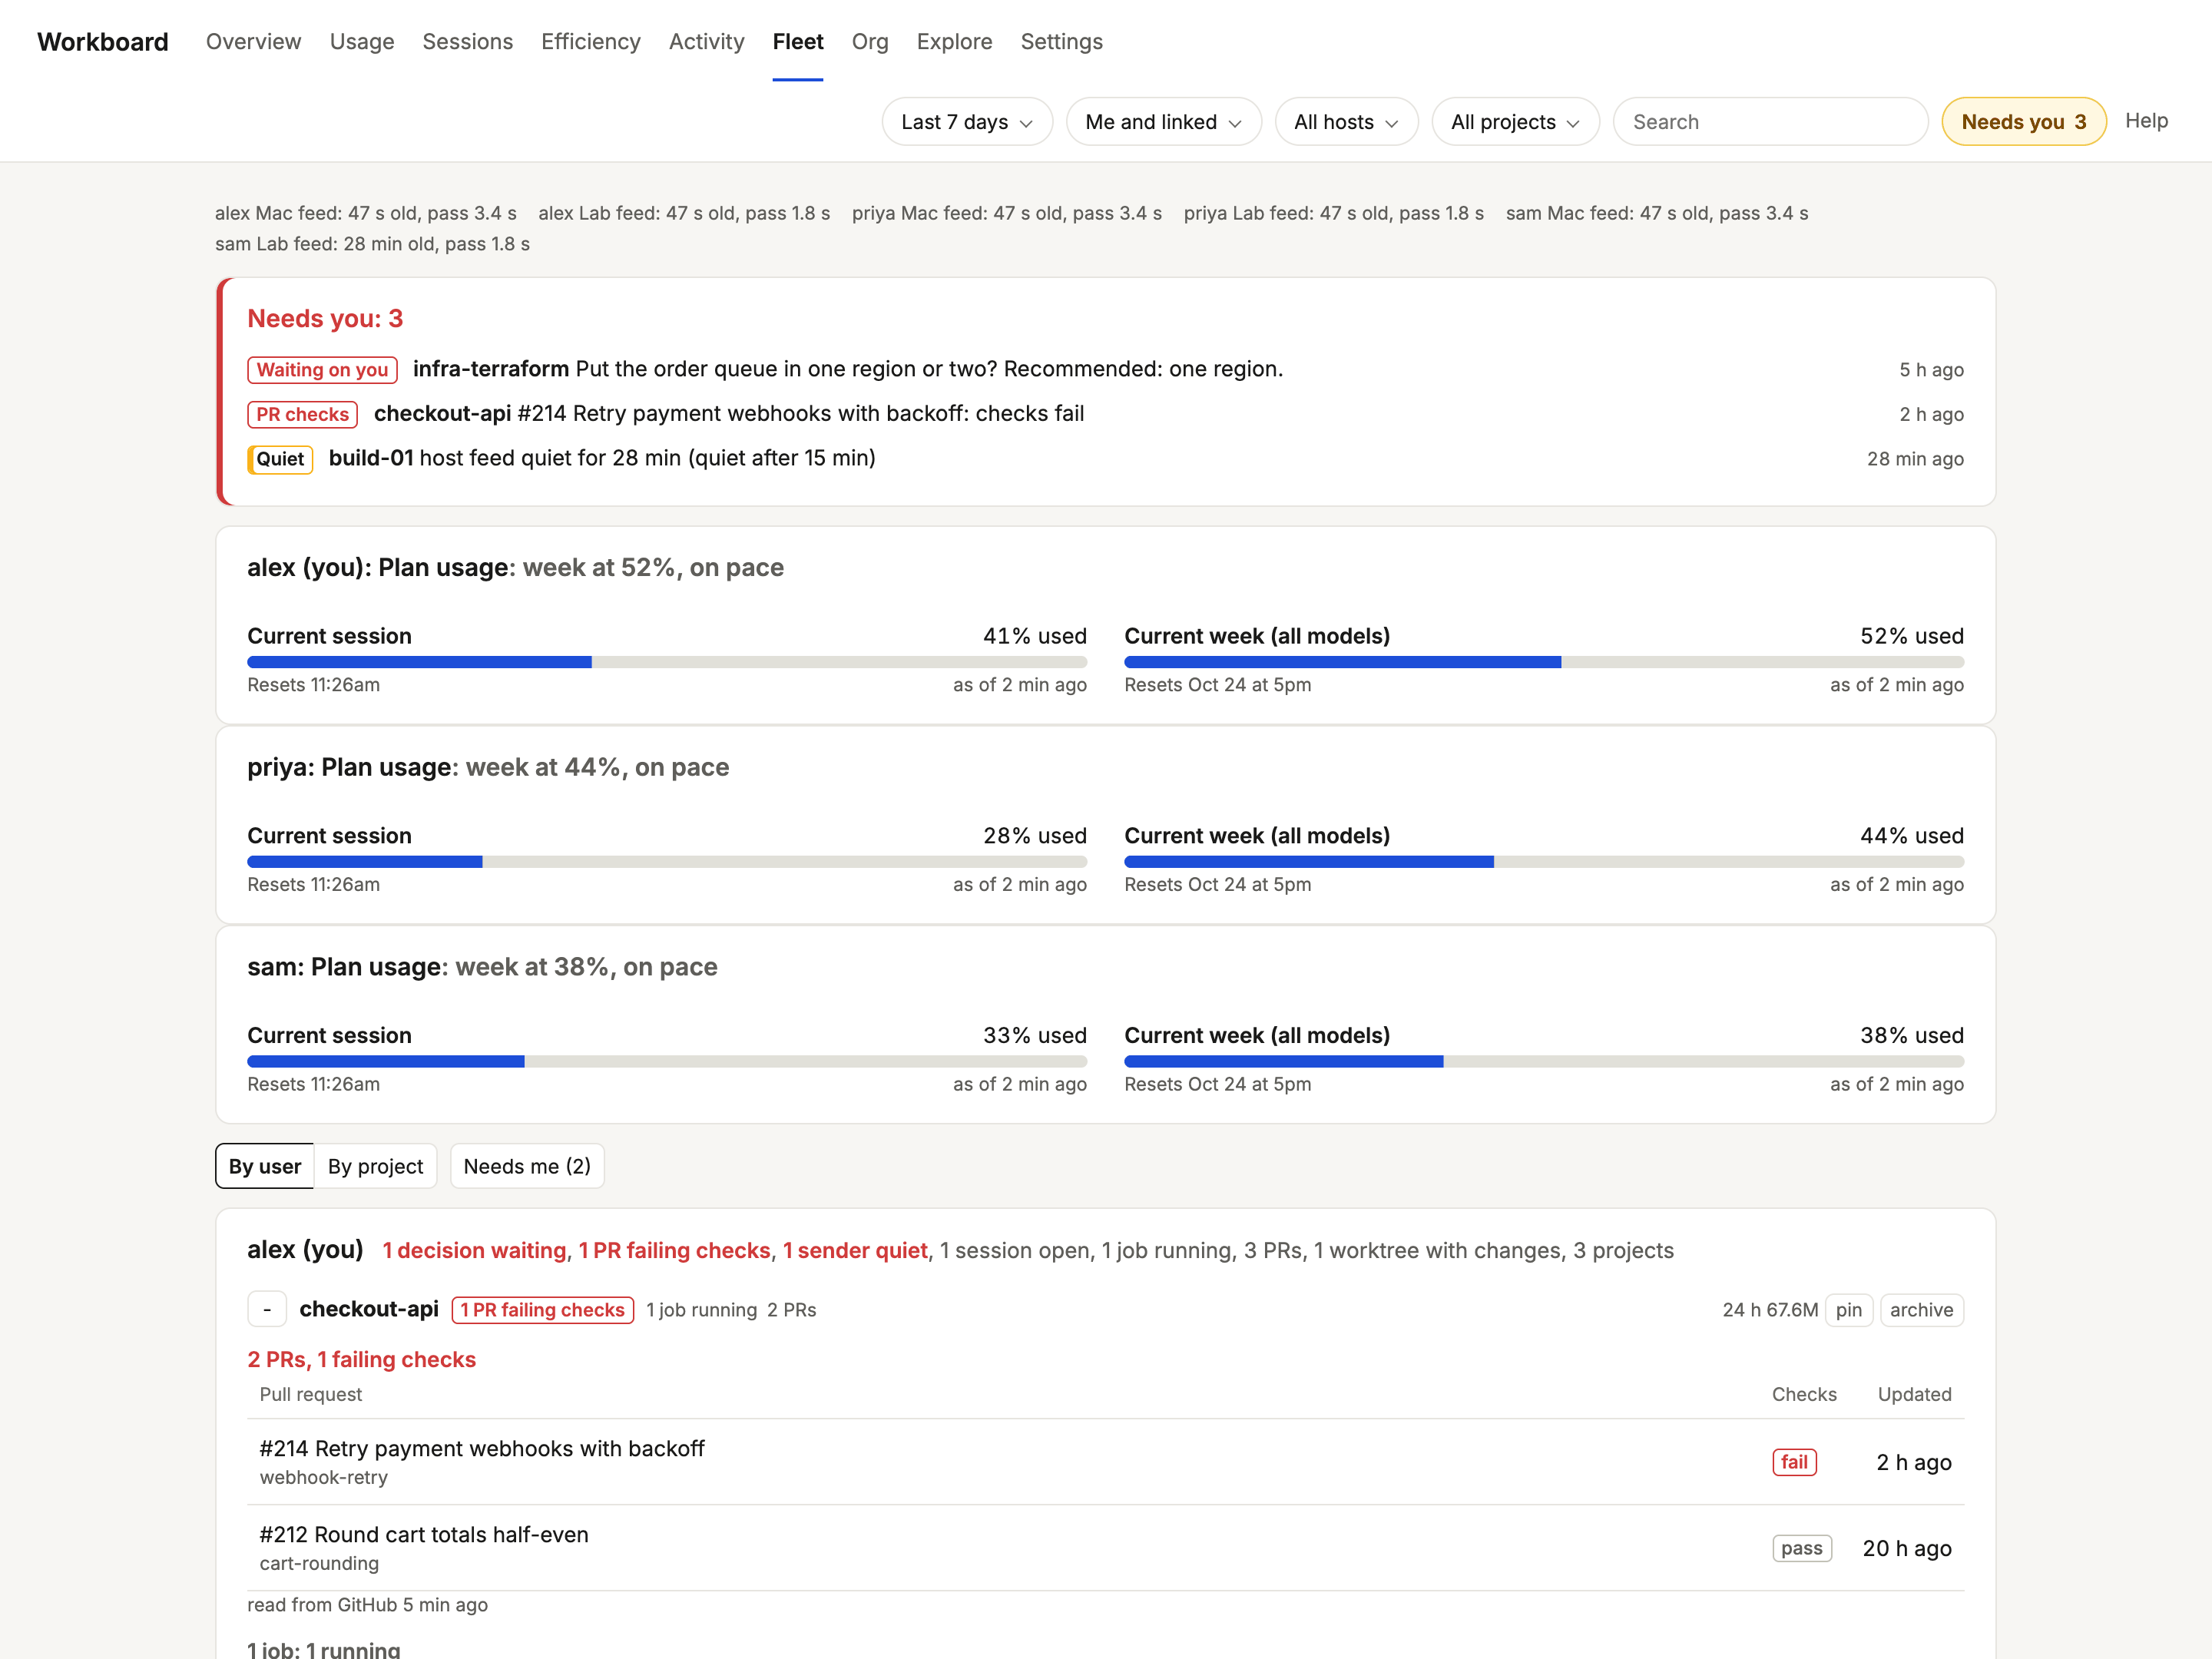Click the 'webhook-retry' branch name

323,1477
